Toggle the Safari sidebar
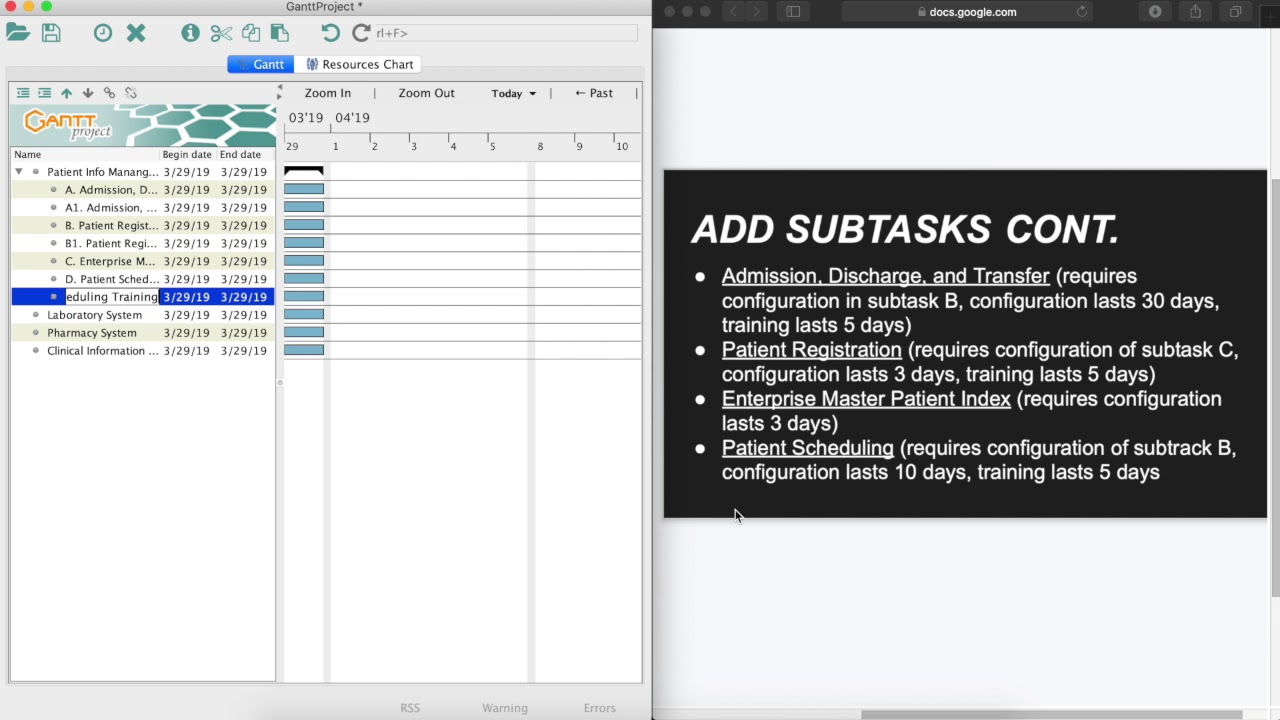The width and height of the screenshot is (1280, 720). (793, 12)
